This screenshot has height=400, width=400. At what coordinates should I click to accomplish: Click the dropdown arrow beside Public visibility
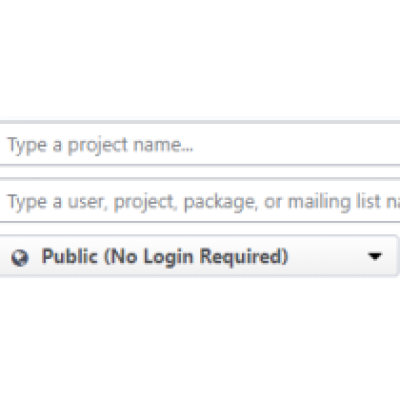coord(375,256)
